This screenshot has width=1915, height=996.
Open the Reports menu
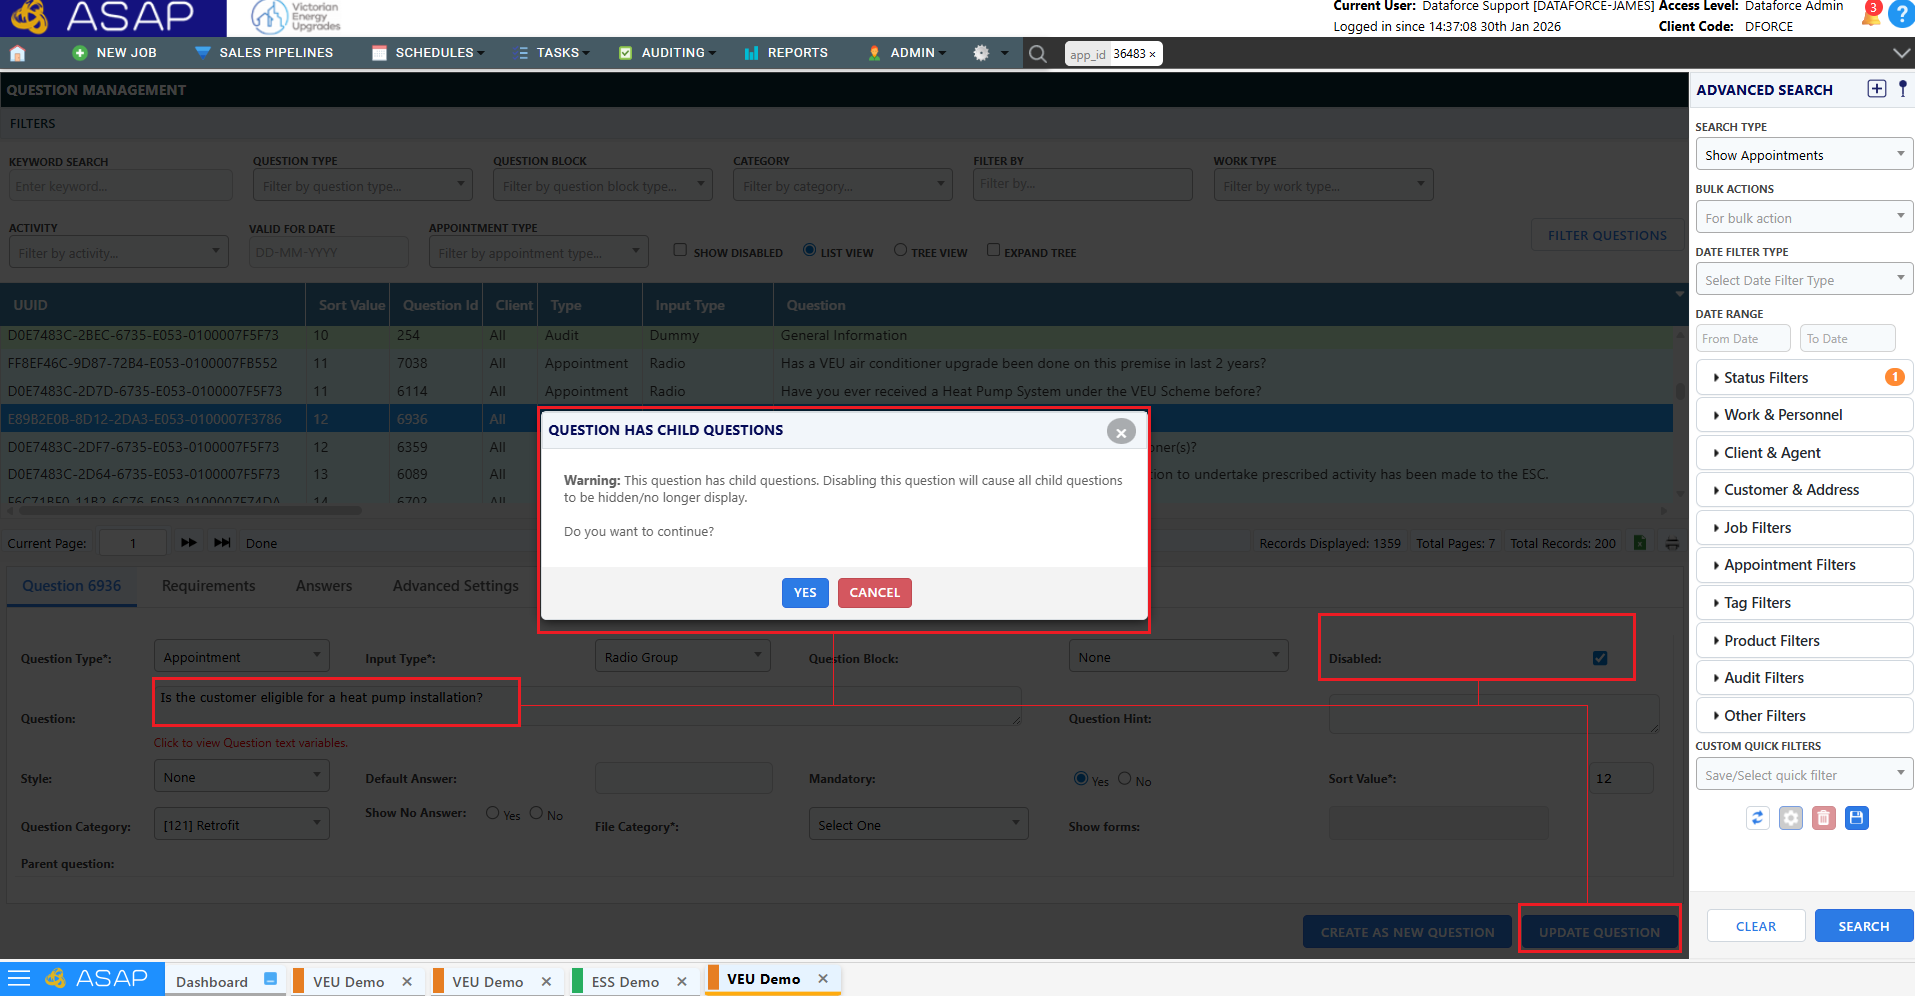pos(786,53)
